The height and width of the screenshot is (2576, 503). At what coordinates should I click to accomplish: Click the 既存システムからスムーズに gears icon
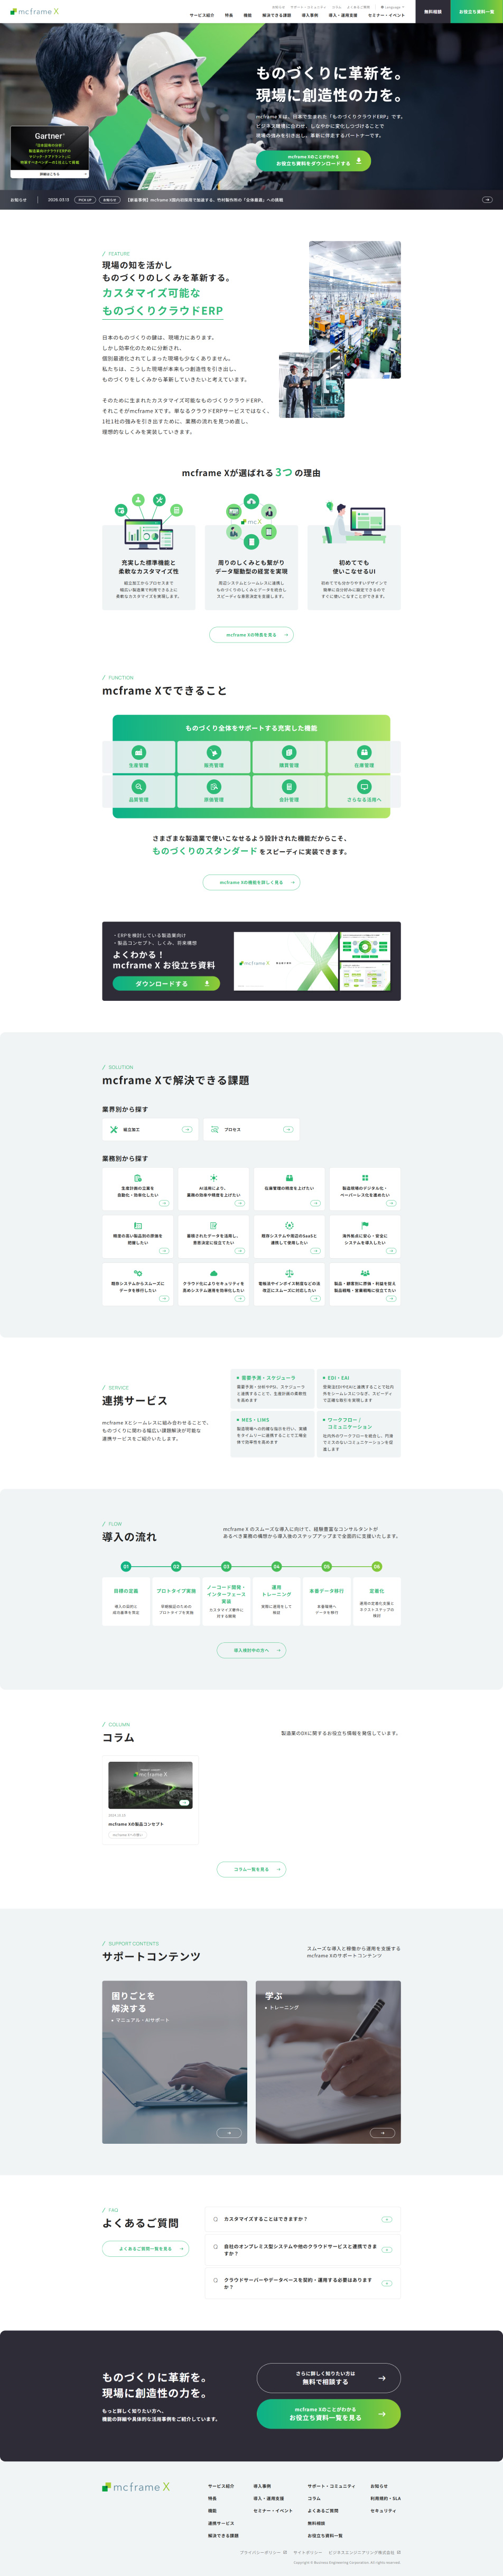[138, 1273]
